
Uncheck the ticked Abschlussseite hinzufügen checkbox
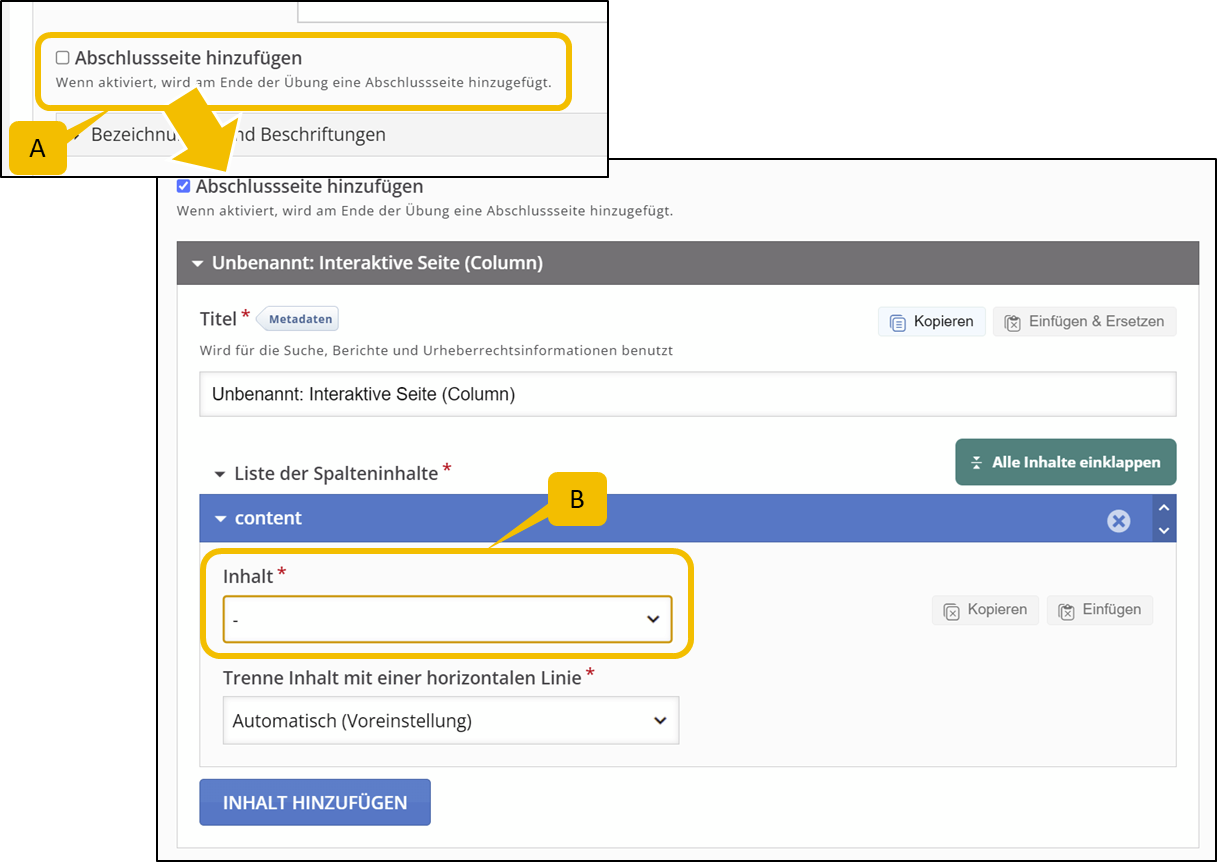tap(183, 186)
